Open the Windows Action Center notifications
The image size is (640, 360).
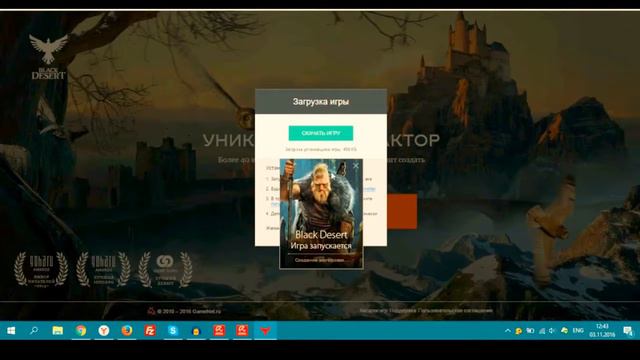[628, 331]
